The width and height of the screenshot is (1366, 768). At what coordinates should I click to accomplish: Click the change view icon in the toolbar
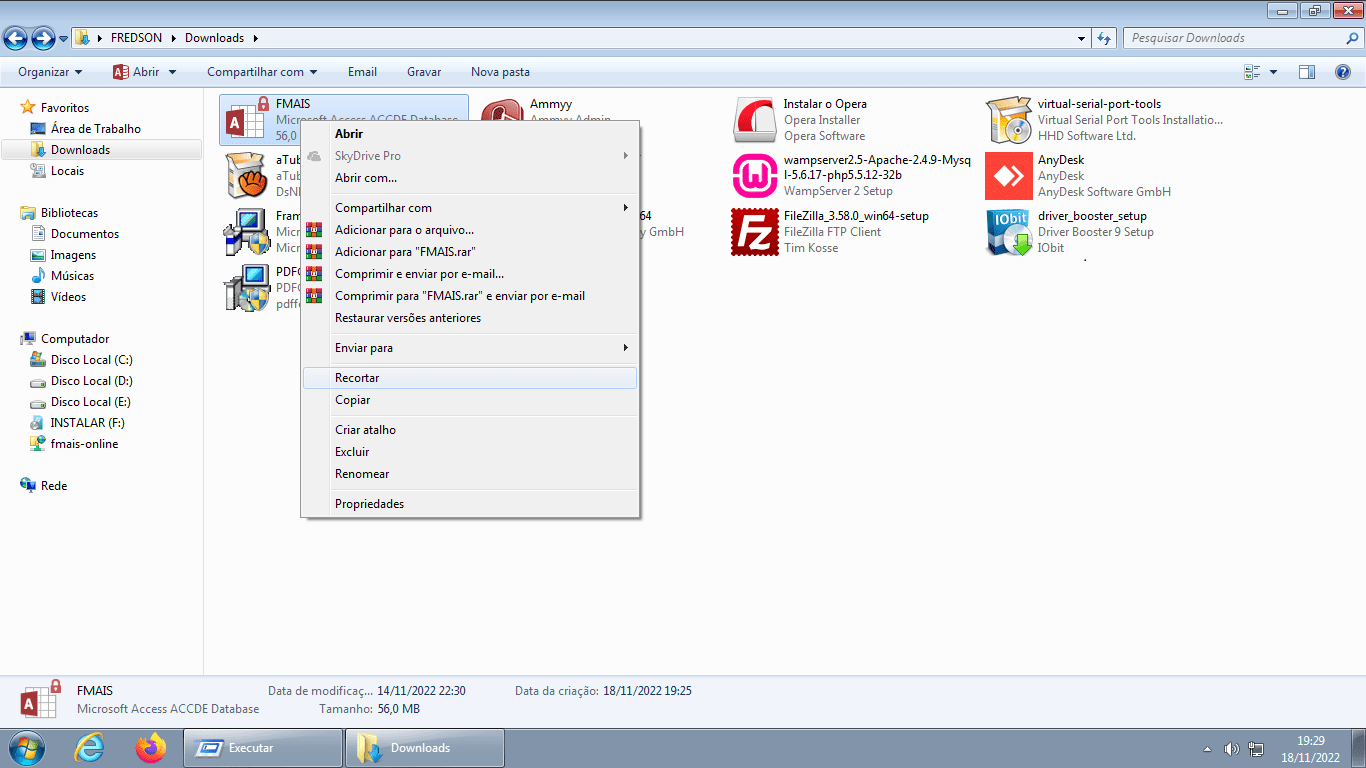click(x=1252, y=72)
